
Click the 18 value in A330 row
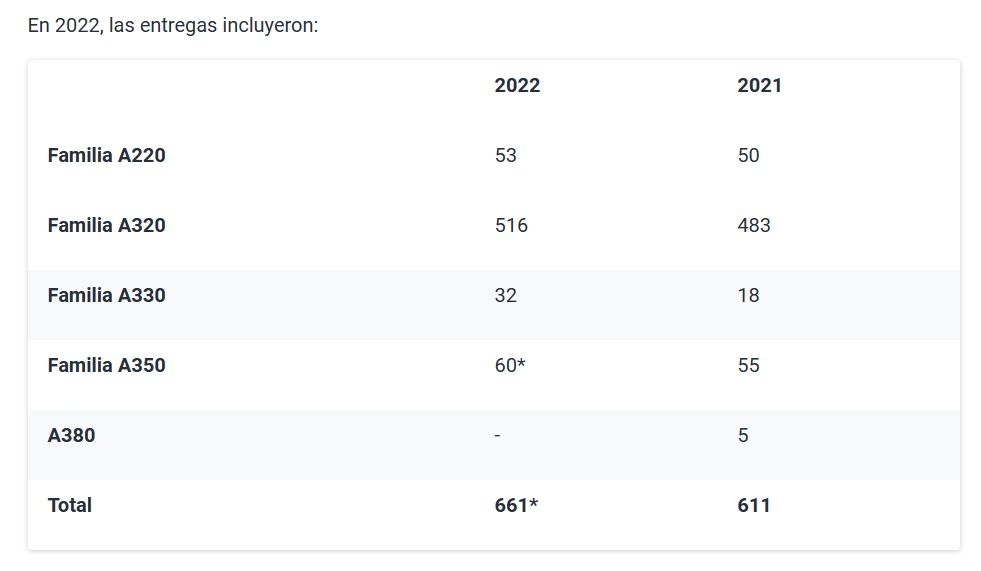coord(748,295)
